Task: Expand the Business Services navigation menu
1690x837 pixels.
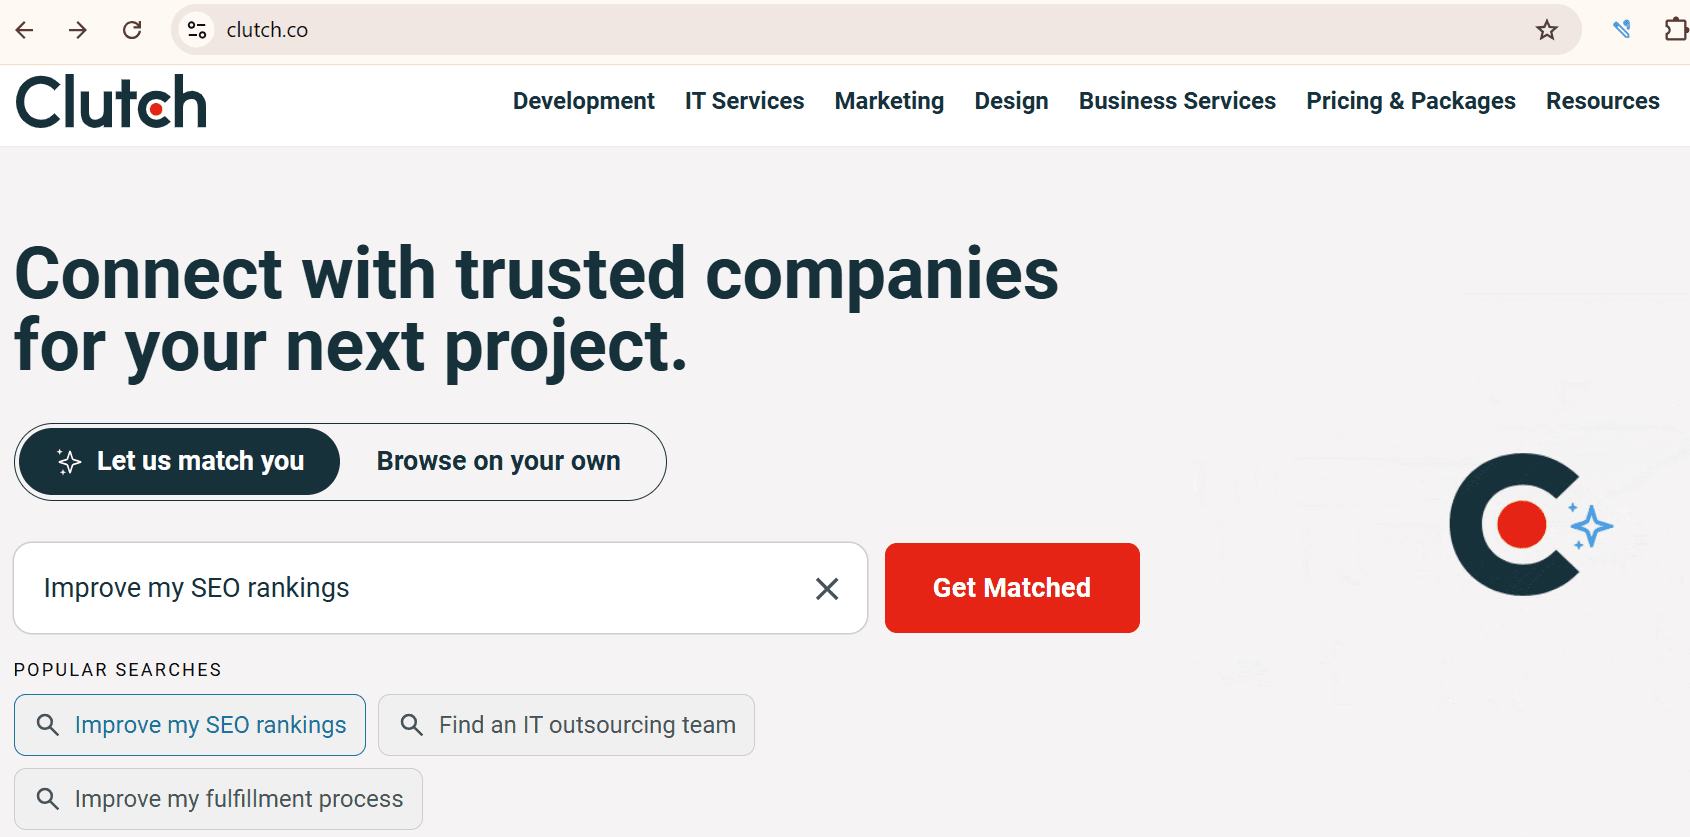Action: tap(1177, 101)
